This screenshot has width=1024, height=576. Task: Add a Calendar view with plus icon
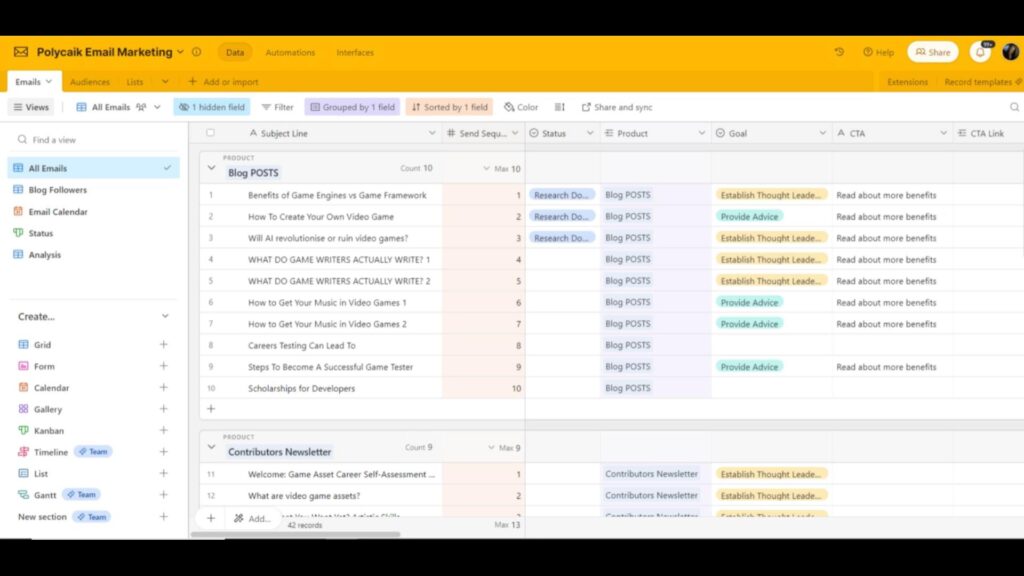click(164, 388)
